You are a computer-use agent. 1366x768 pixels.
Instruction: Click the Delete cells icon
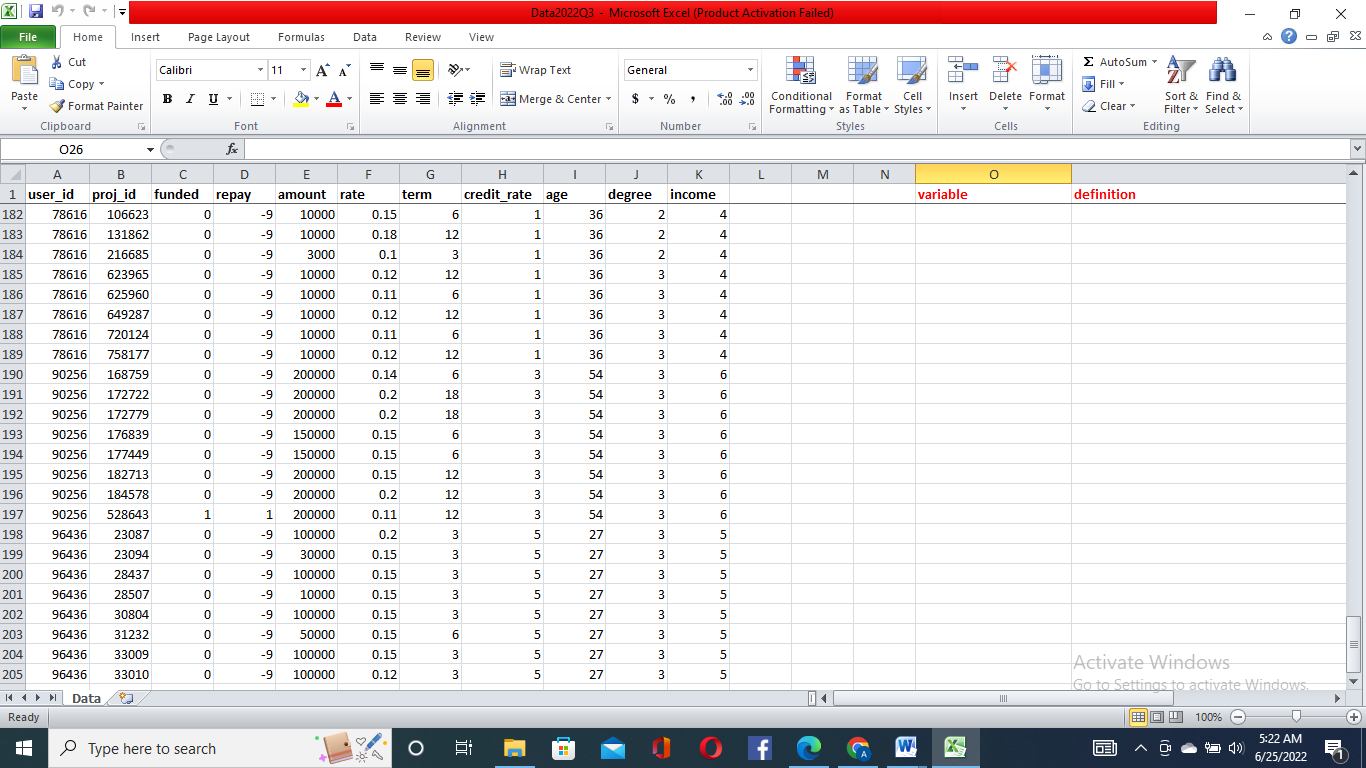tap(1005, 72)
